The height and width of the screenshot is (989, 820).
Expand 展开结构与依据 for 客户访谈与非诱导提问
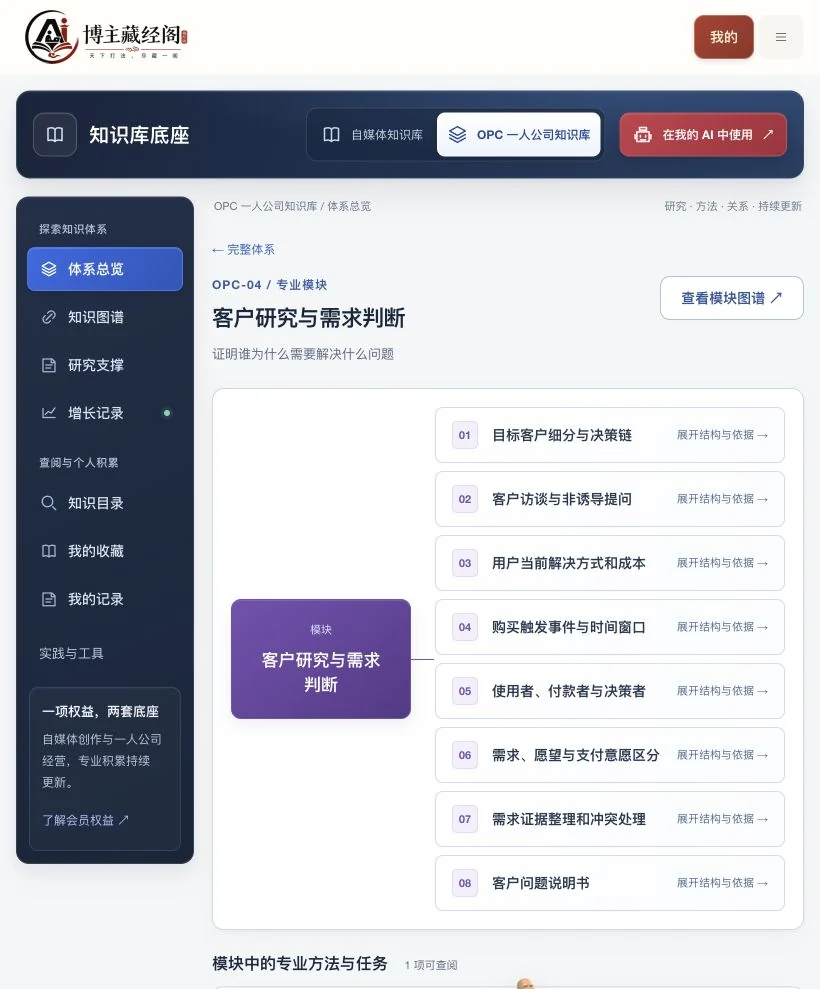click(x=722, y=499)
